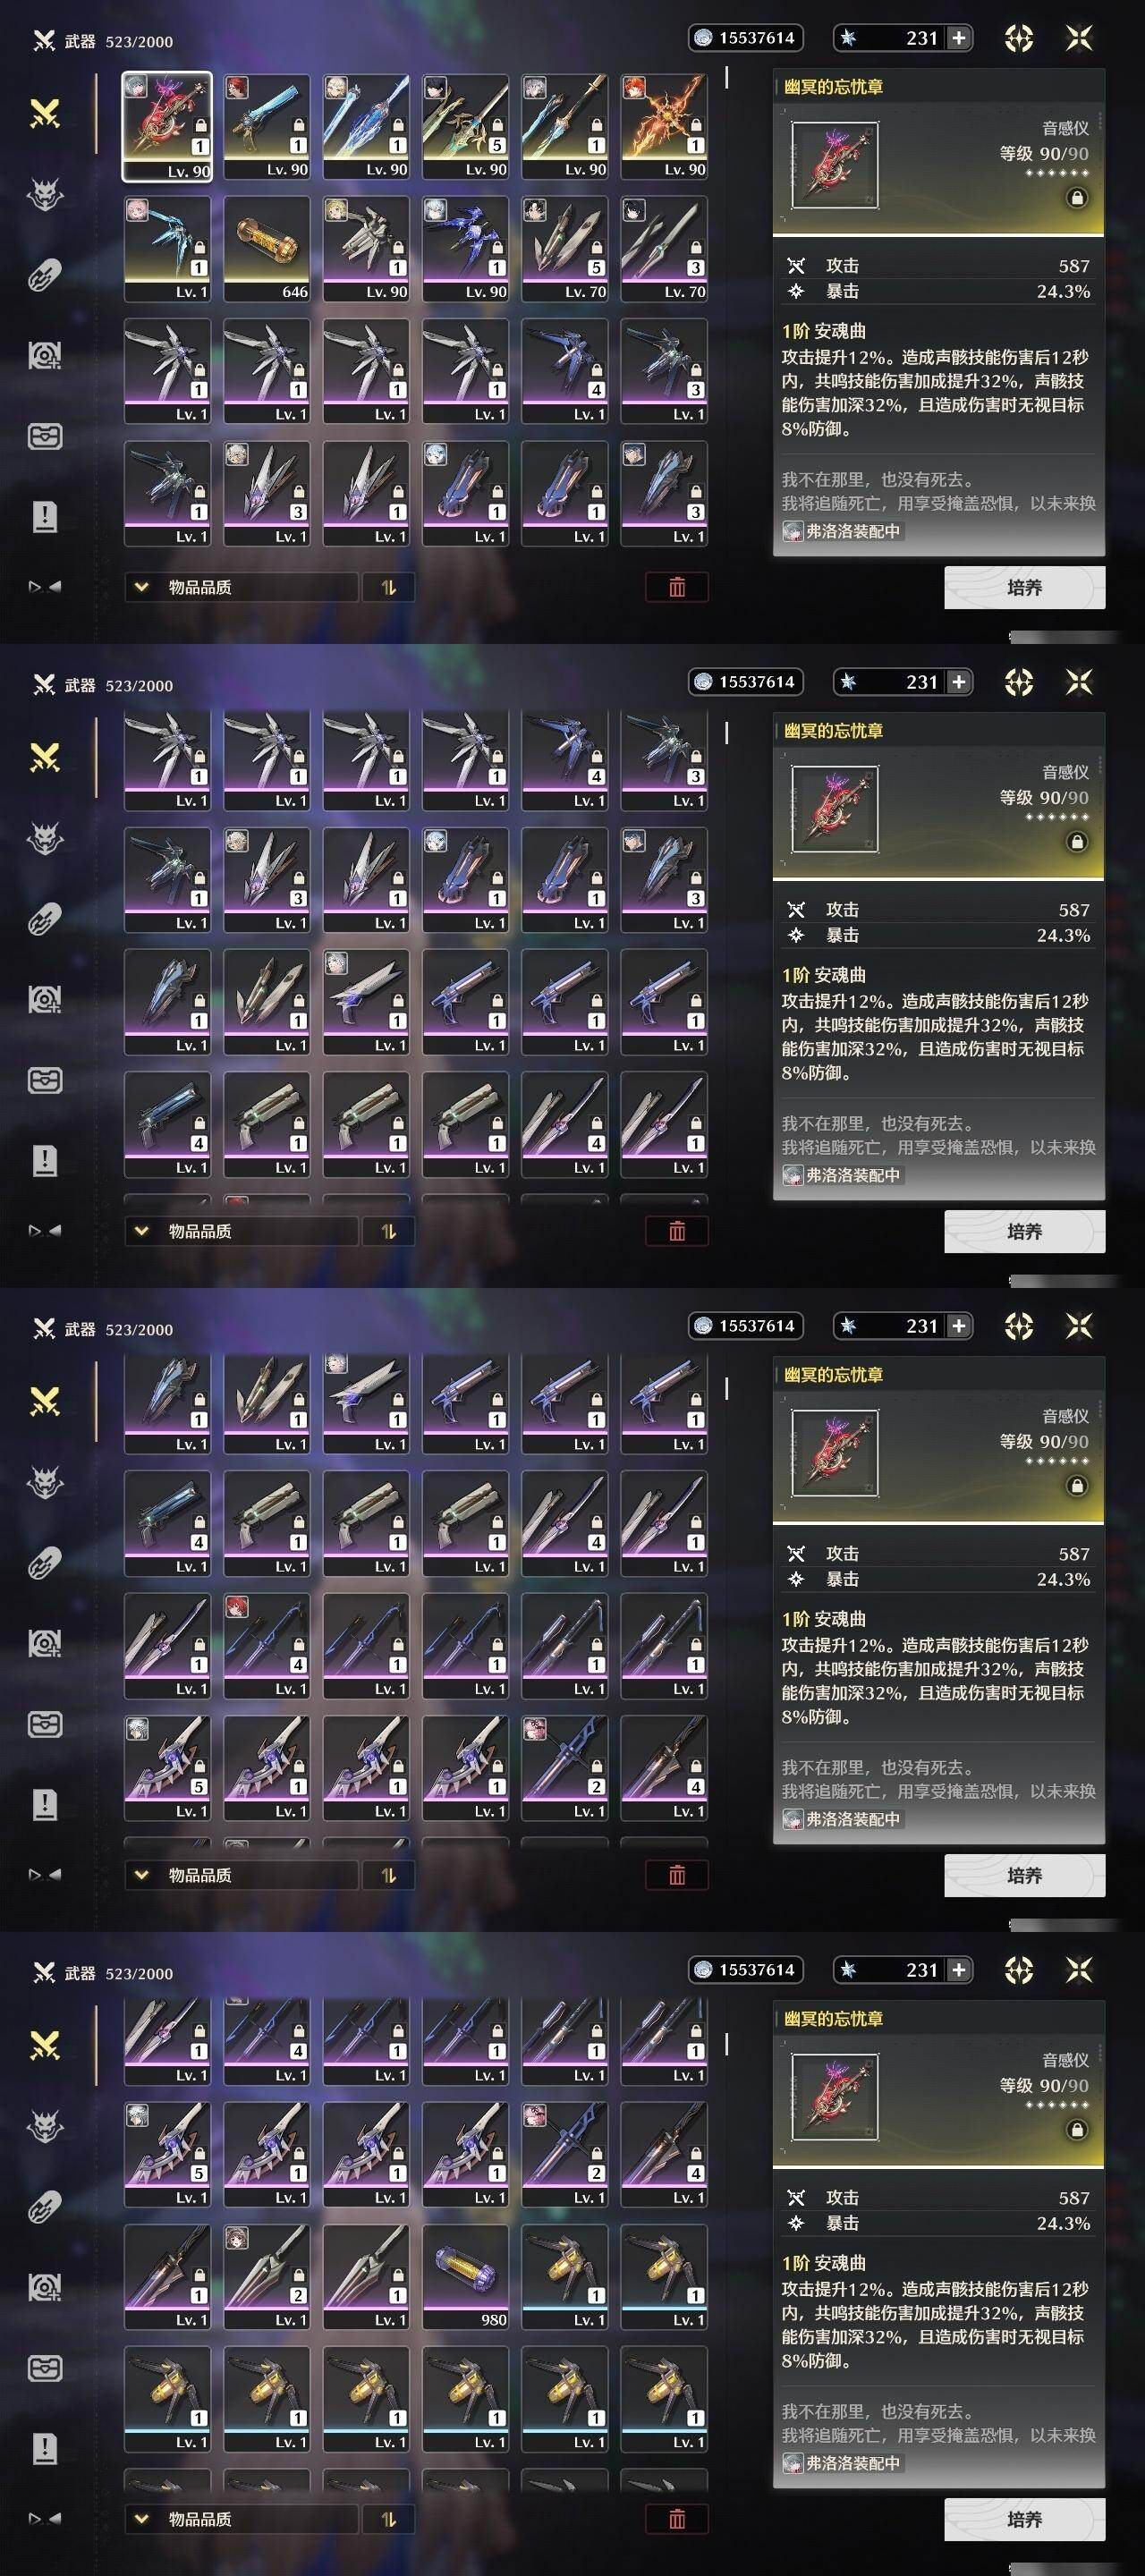Expand the sidebar collapse arrows in topmost panel

coord(45,587)
